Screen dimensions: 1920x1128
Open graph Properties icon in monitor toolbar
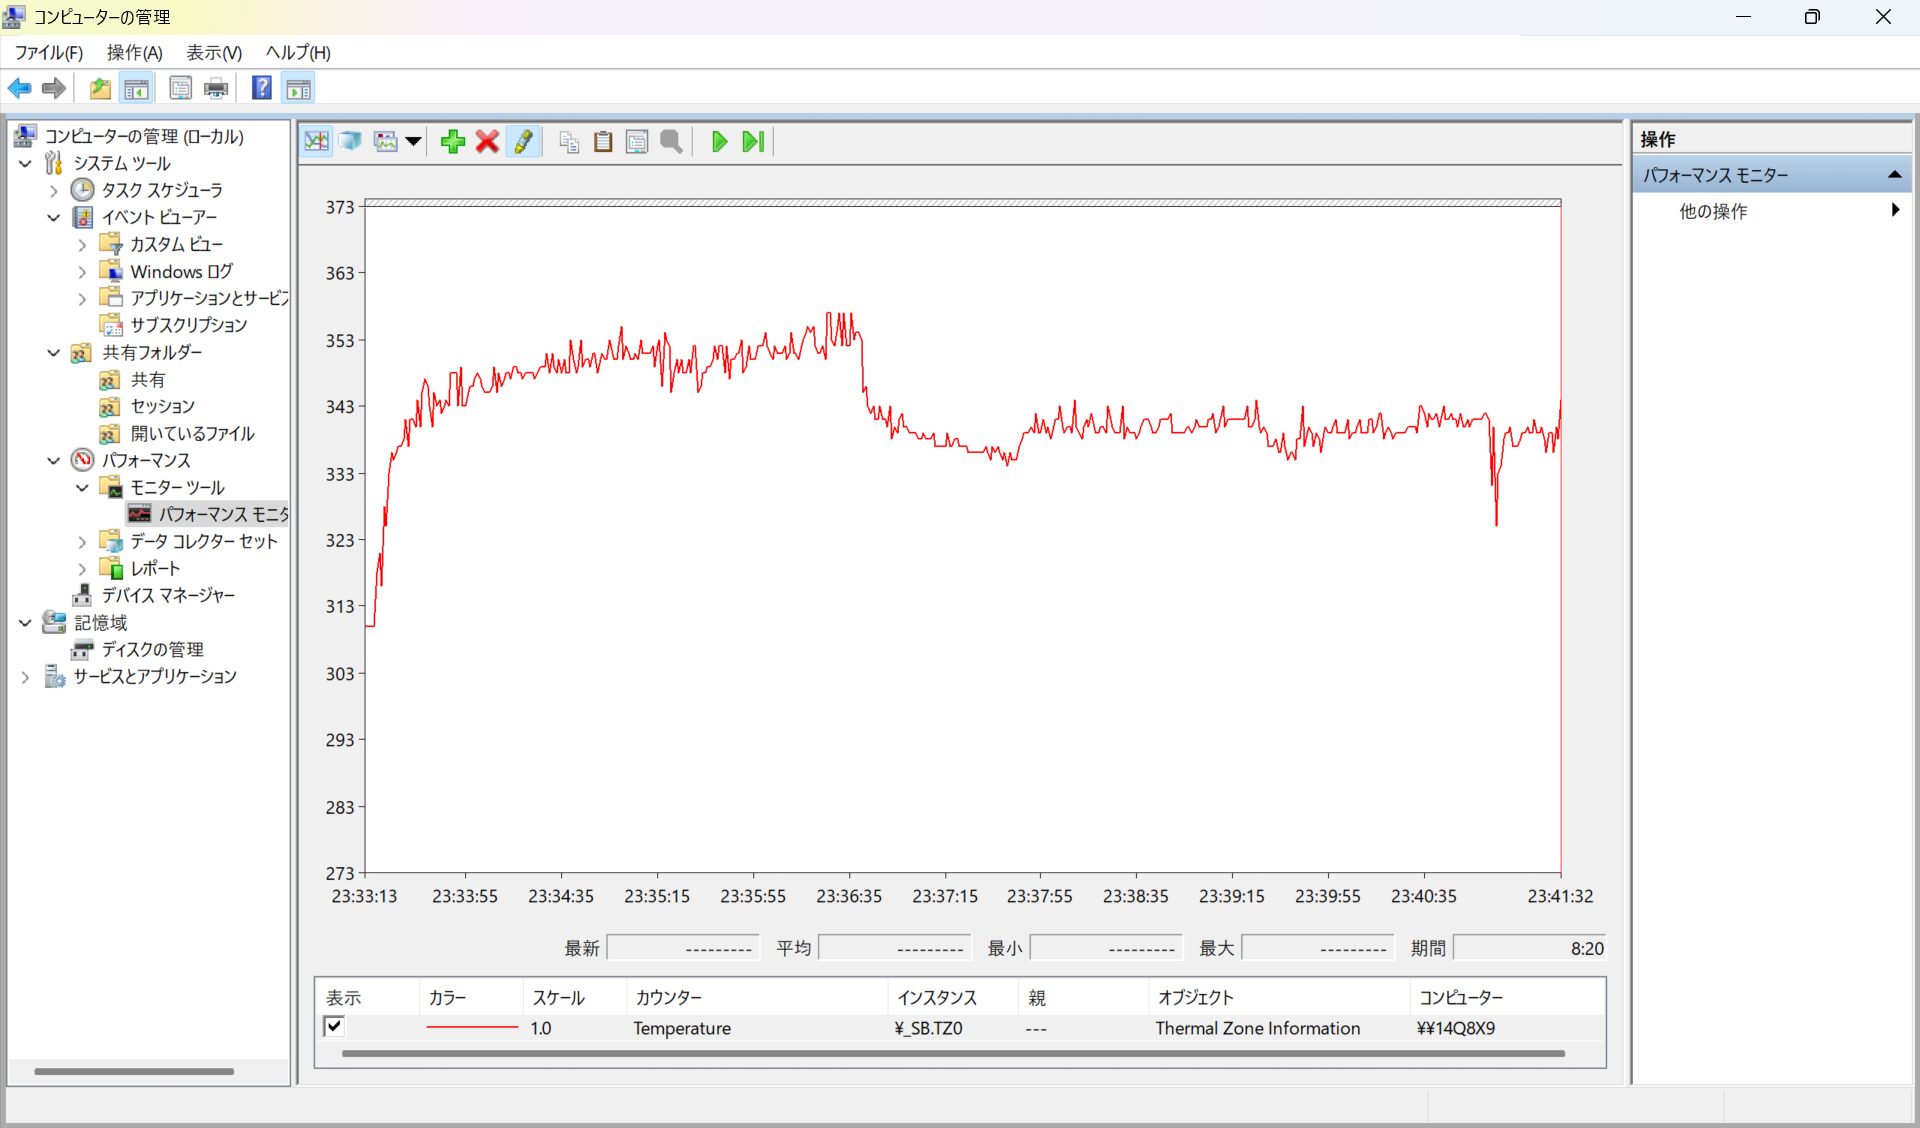(x=637, y=142)
